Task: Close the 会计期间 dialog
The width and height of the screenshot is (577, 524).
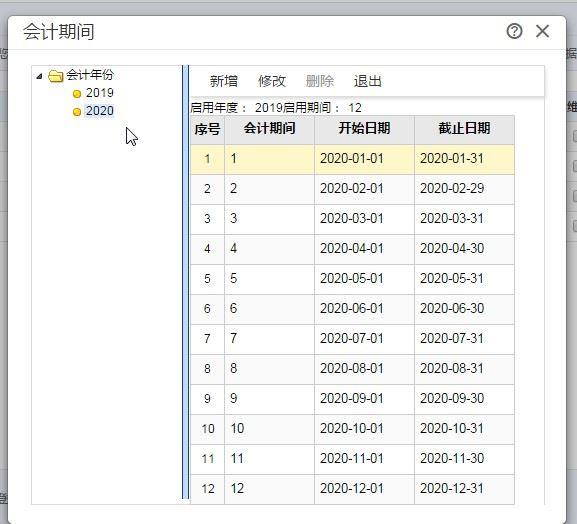Action: pyautogui.click(x=542, y=31)
